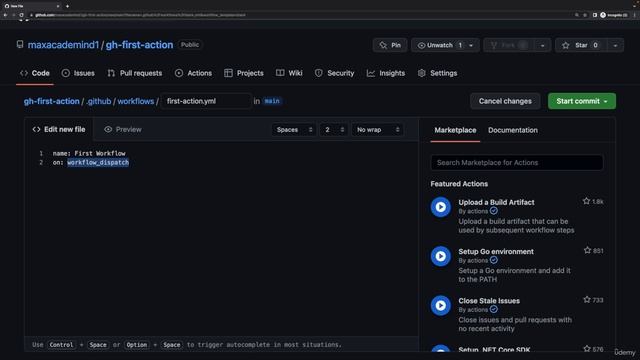Click gh-first-action breadcrumb link
640x360 pixels.
pyautogui.click(x=51, y=101)
